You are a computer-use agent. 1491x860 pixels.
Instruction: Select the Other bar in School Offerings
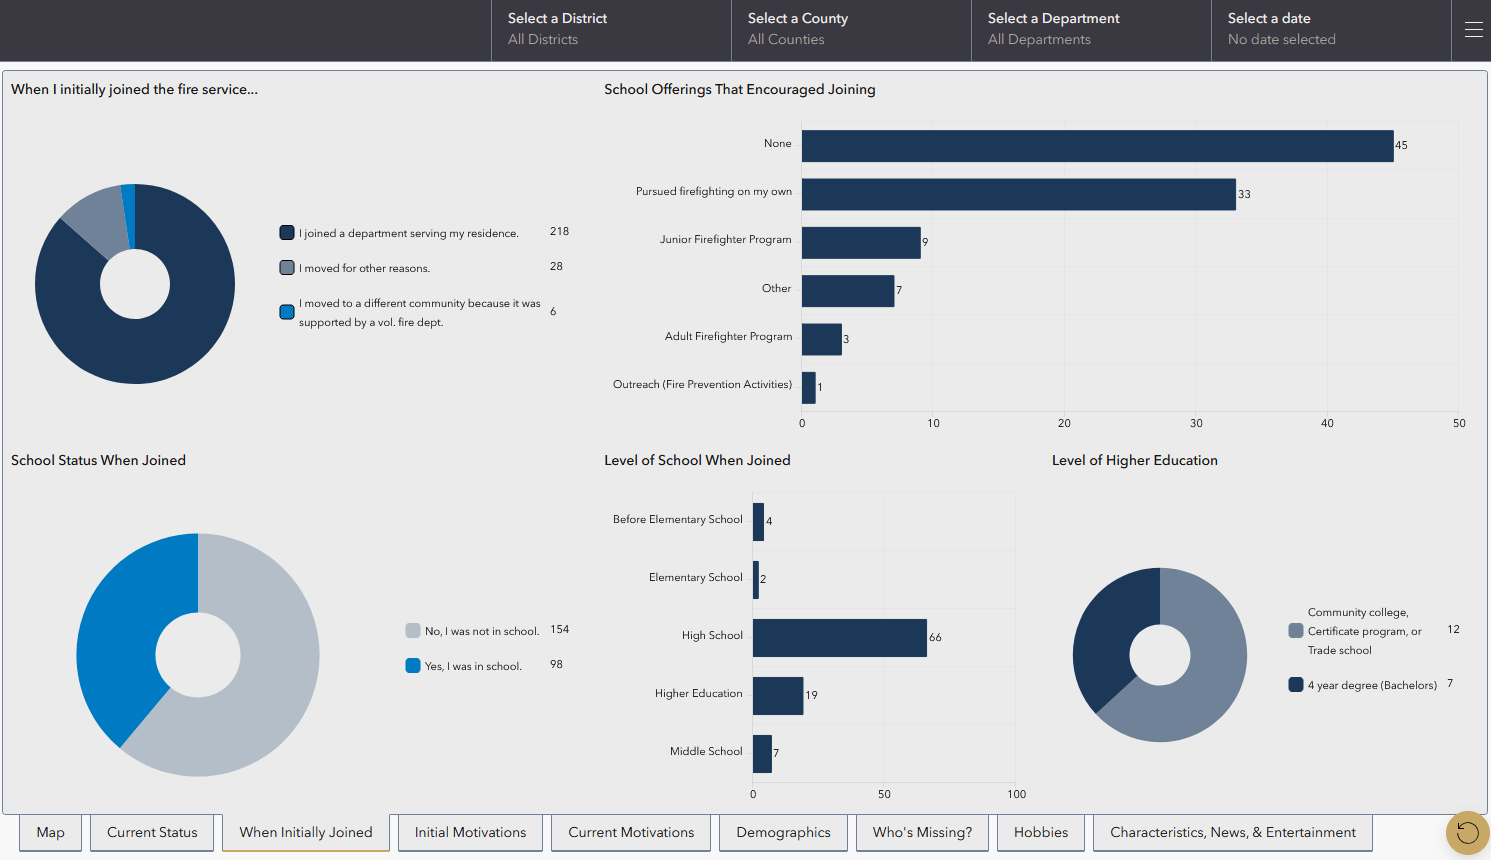tap(848, 291)
